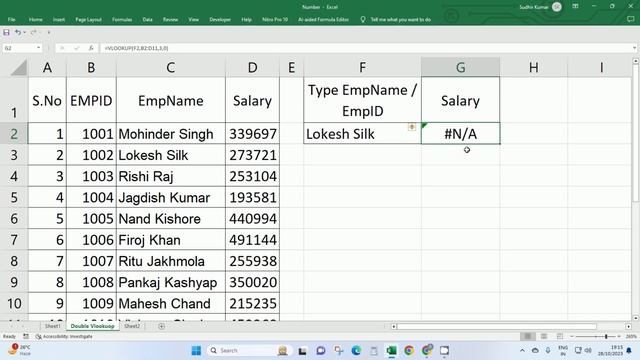Viewport: 640px width, 360px height.
Task: Switch to Sheet1 tab
Action: click(52, 326)
